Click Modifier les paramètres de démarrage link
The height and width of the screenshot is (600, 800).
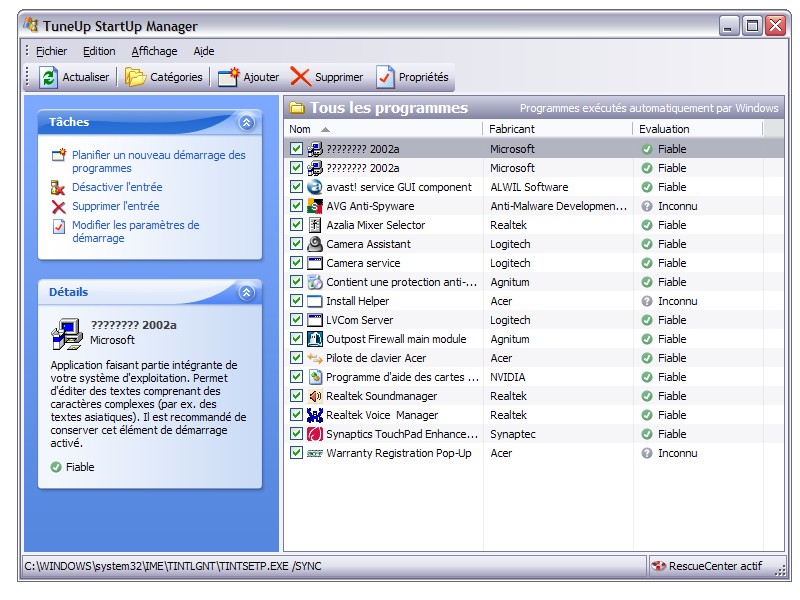(x=135, y=231)
